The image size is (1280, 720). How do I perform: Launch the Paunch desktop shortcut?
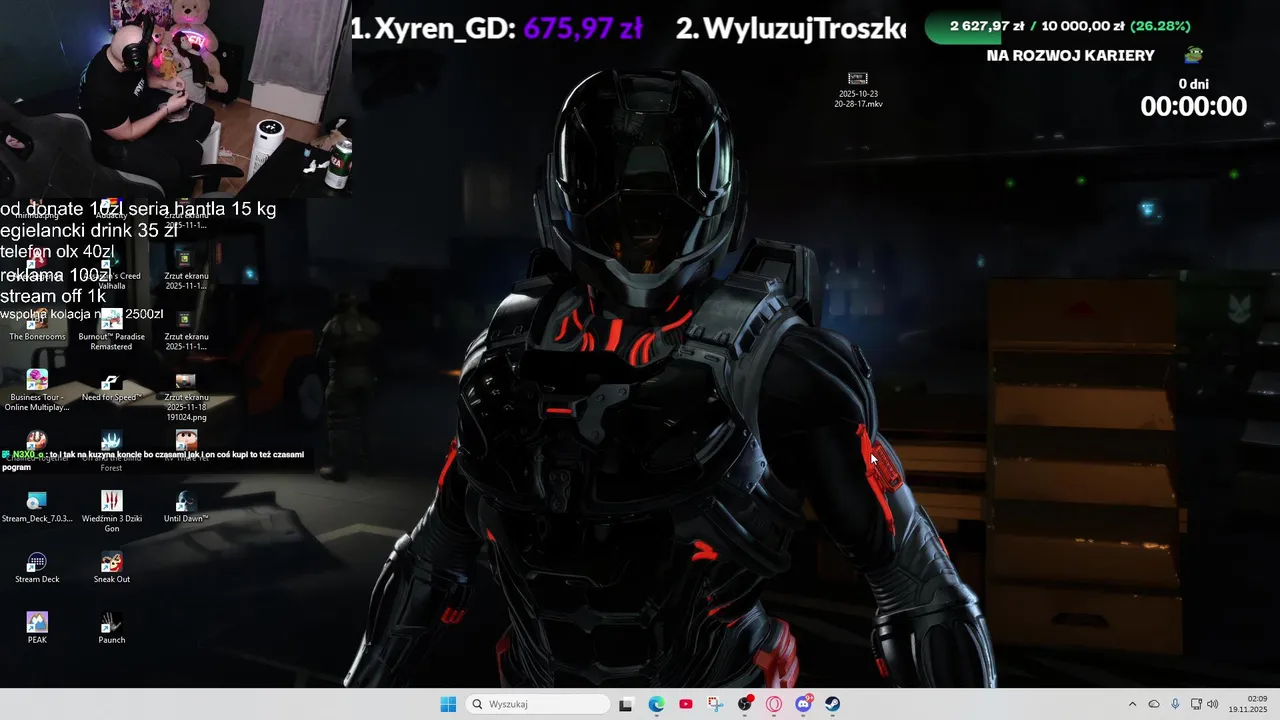pos(111,629)
